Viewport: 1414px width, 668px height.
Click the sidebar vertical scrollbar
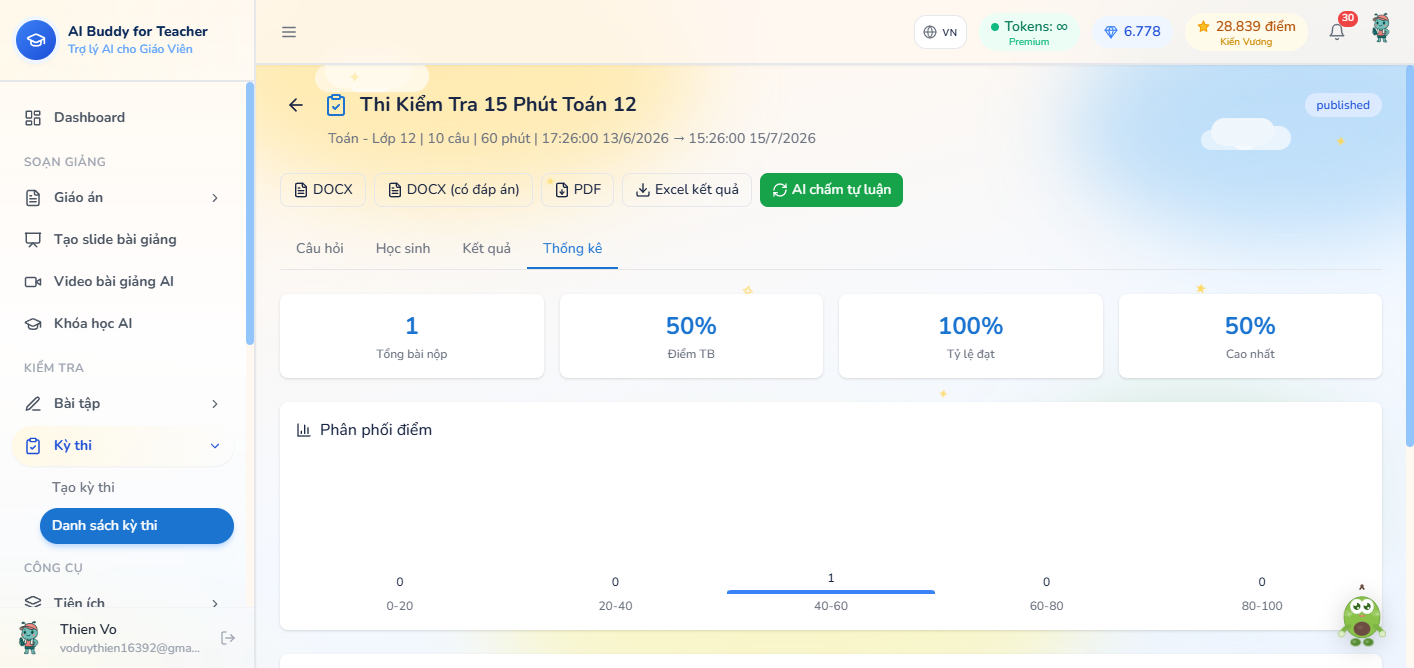[249, 213]
